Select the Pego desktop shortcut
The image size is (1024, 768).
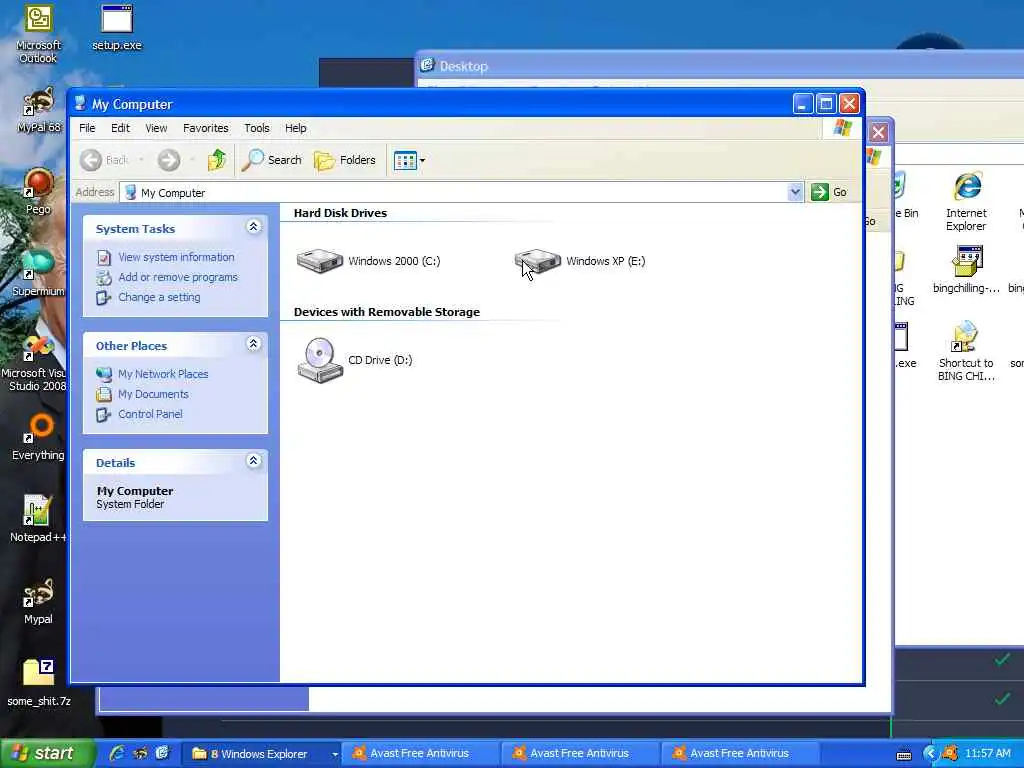[38, 191]
